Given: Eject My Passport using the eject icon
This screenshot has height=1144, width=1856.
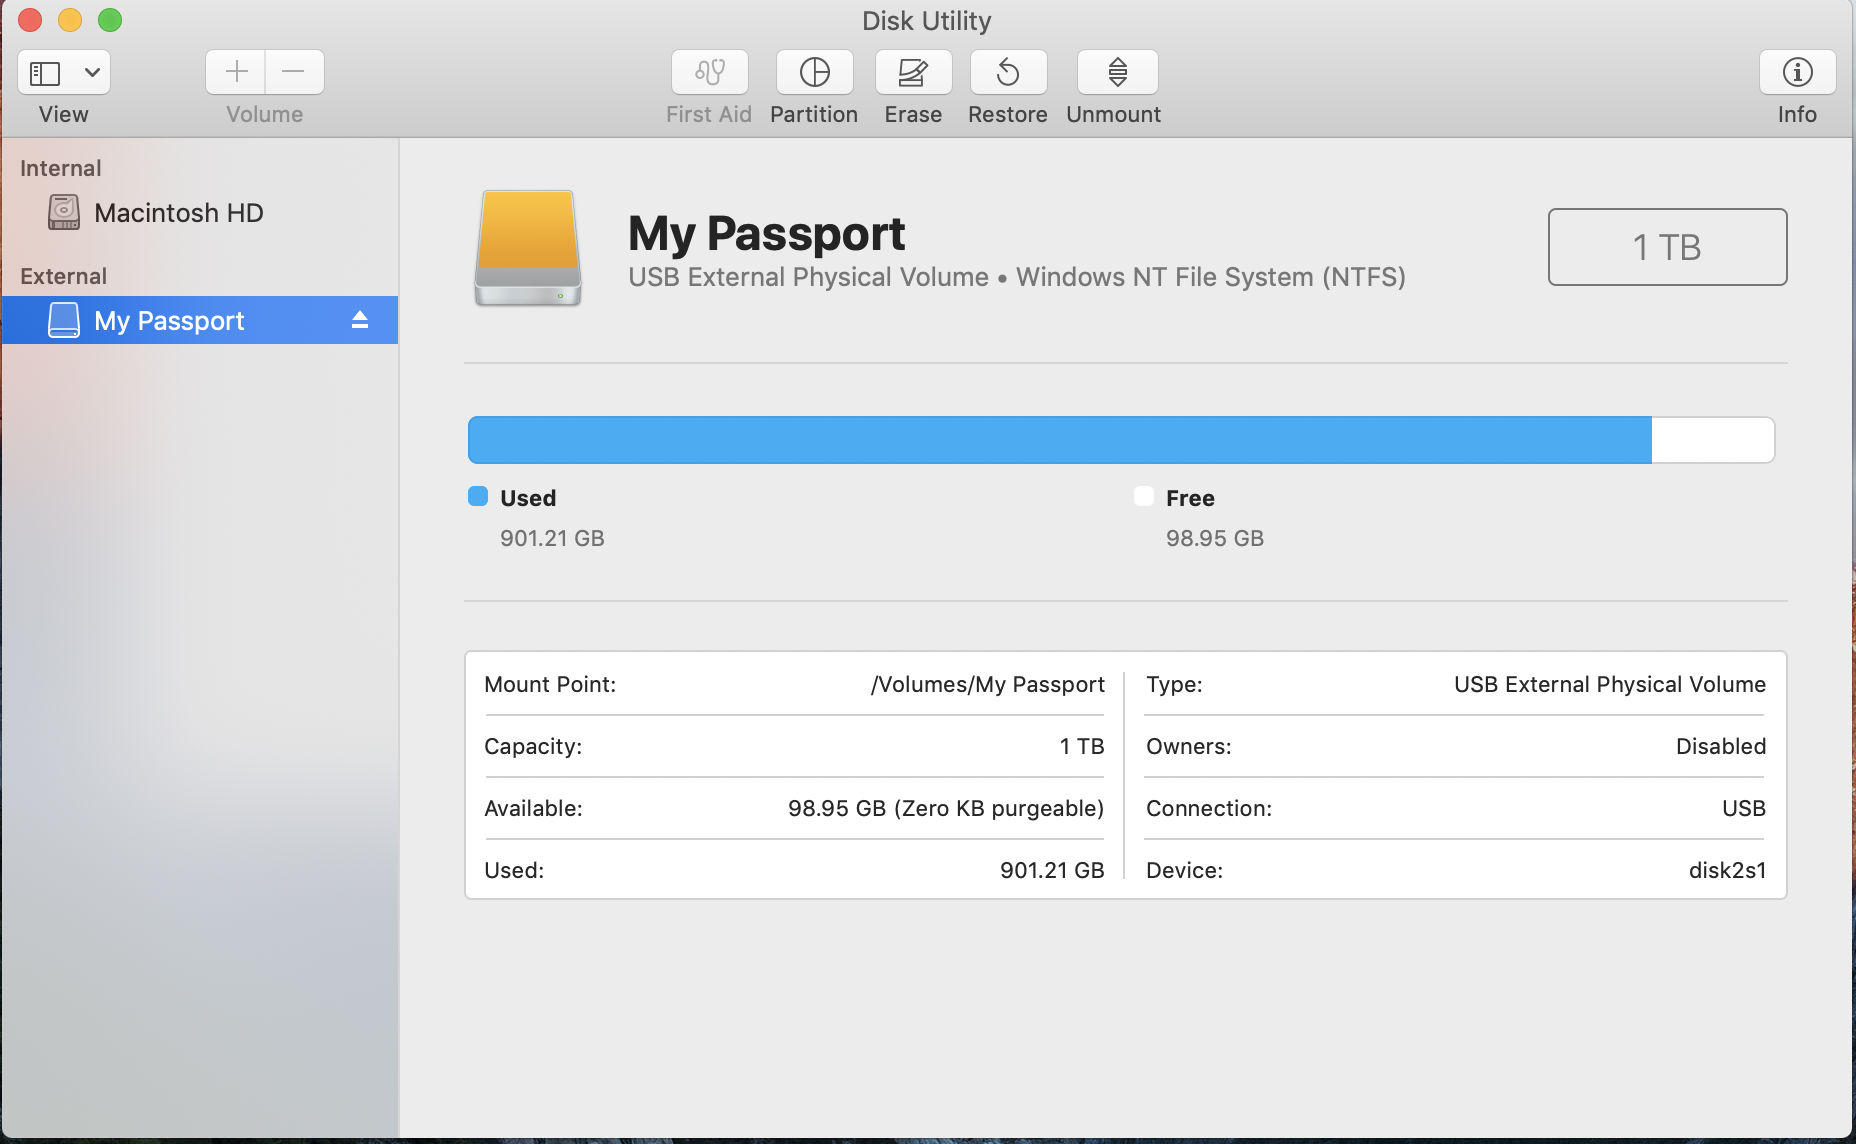Looking at the screenshot, I should tap(360, 320).
